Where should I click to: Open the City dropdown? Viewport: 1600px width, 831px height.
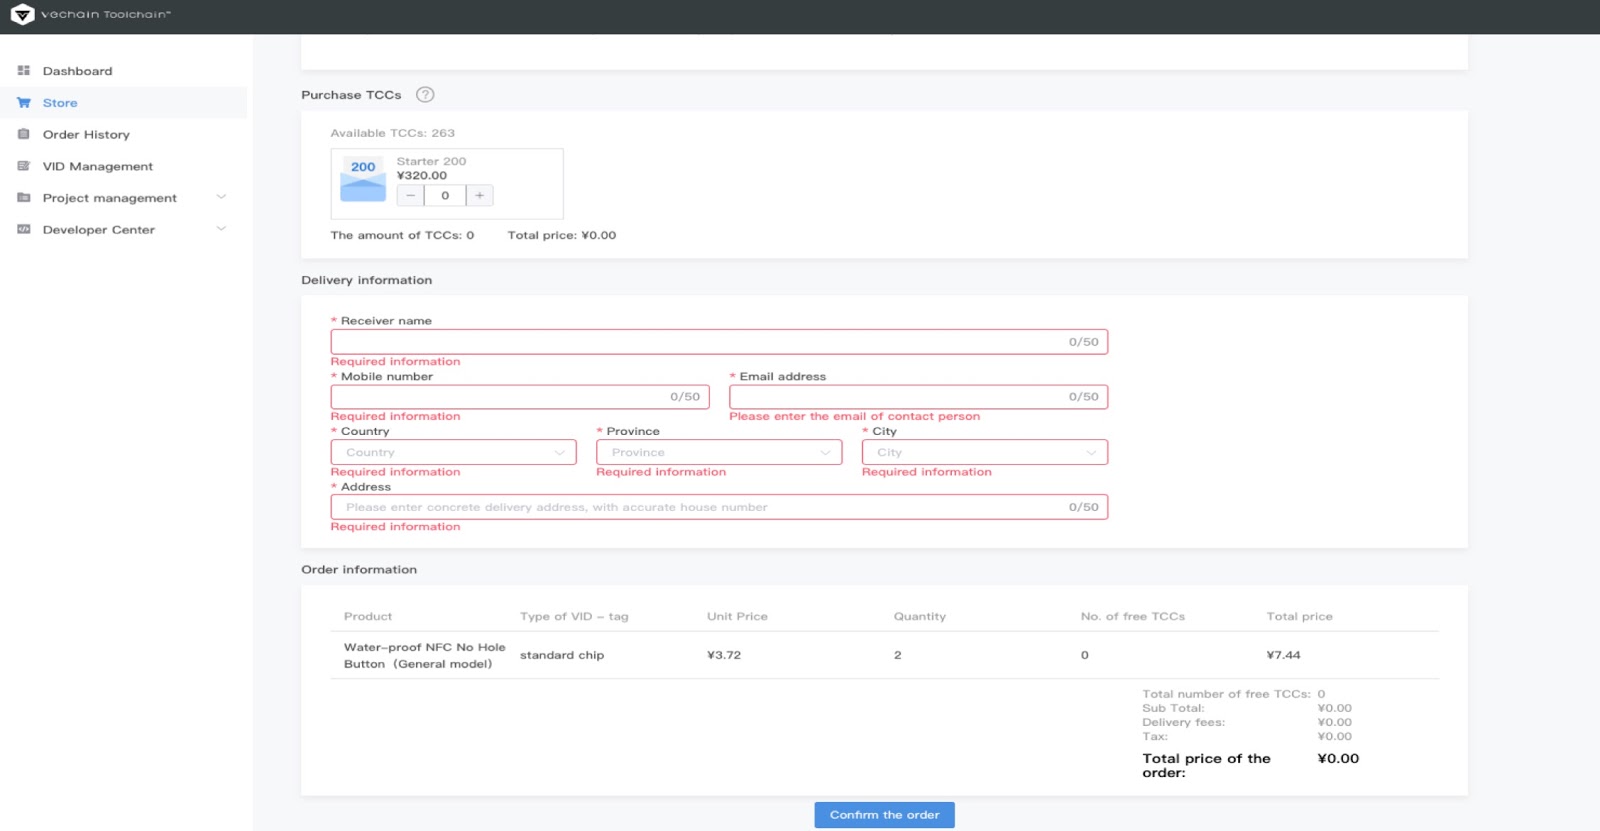985,452
